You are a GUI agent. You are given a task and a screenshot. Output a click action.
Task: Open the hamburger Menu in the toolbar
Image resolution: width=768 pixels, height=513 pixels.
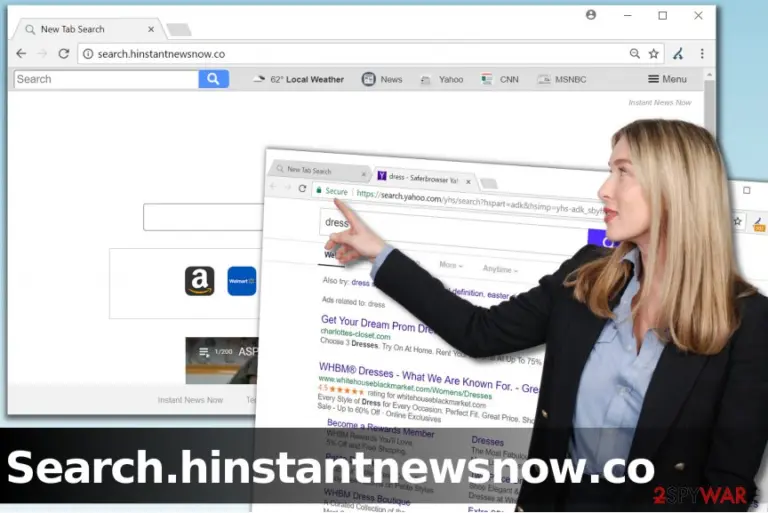pos(667,79)
